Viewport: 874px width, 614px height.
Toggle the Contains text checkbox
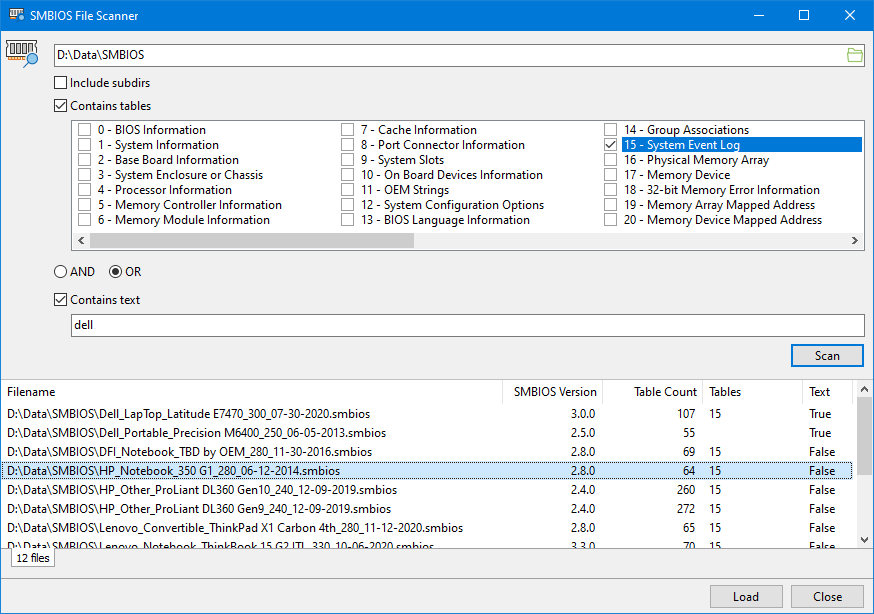(60, 300)
